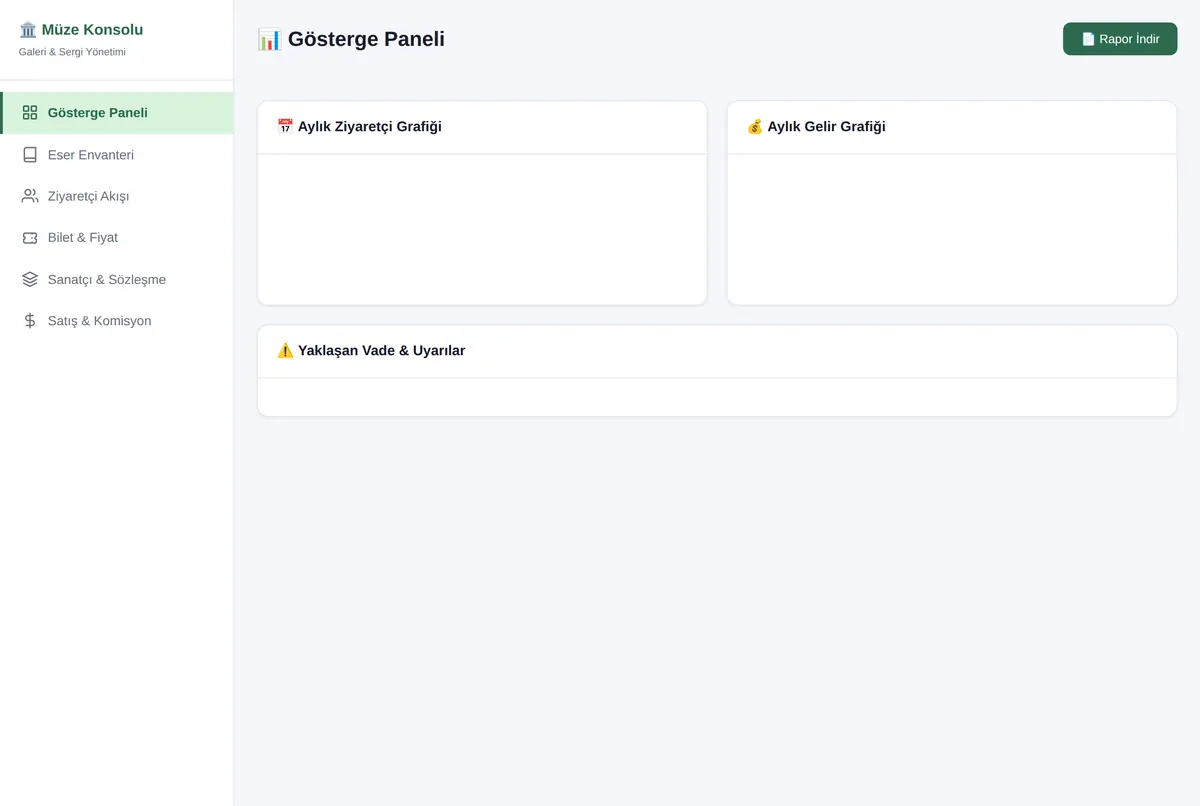Click the warning icon on alerts card
The image size is (1200, 806).
coord(285,351)
